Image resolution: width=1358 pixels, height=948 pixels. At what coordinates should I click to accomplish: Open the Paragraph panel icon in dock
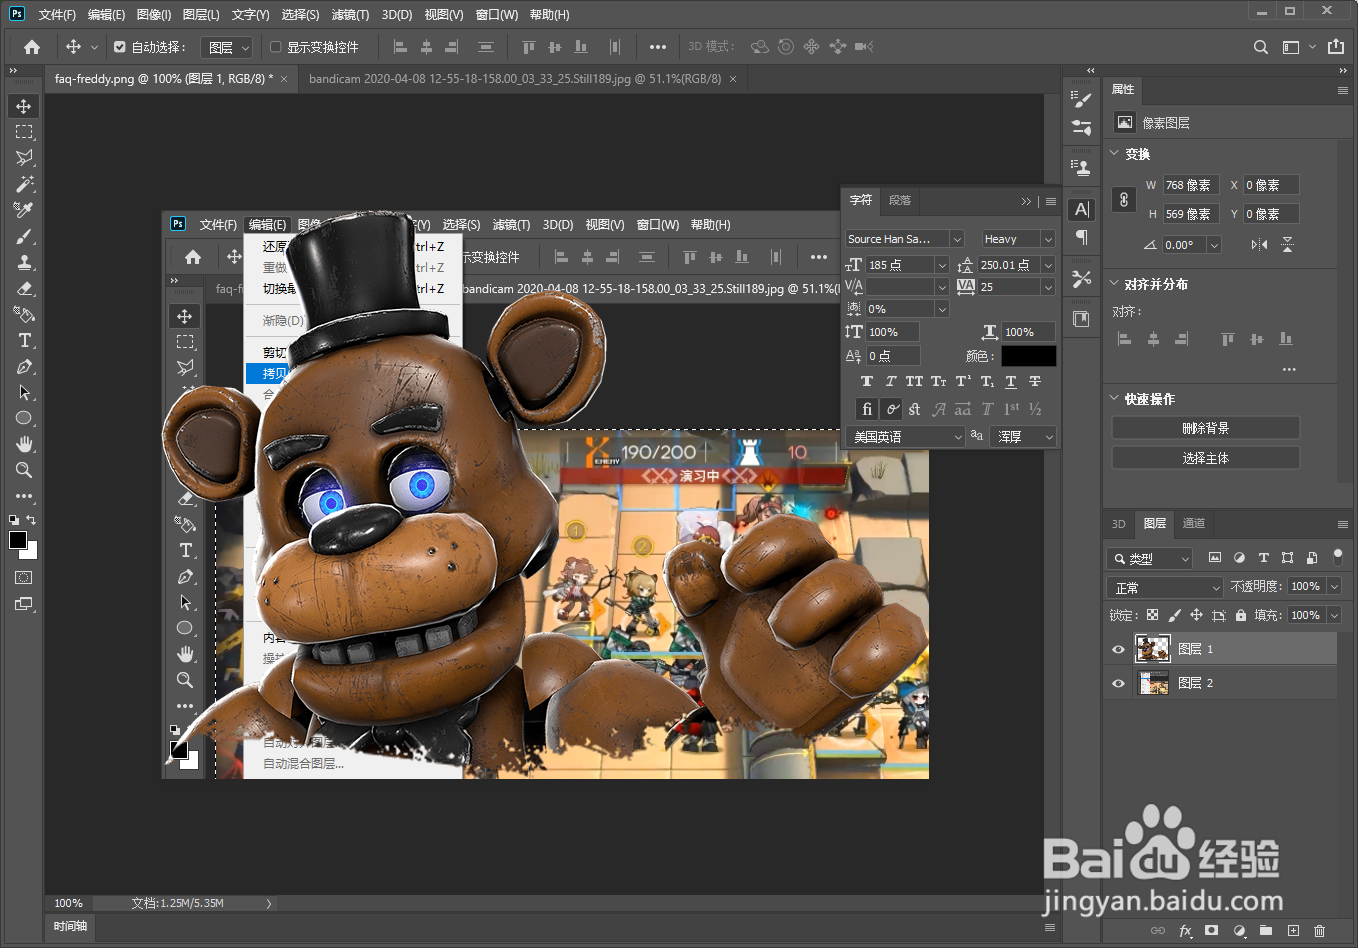1081,237
